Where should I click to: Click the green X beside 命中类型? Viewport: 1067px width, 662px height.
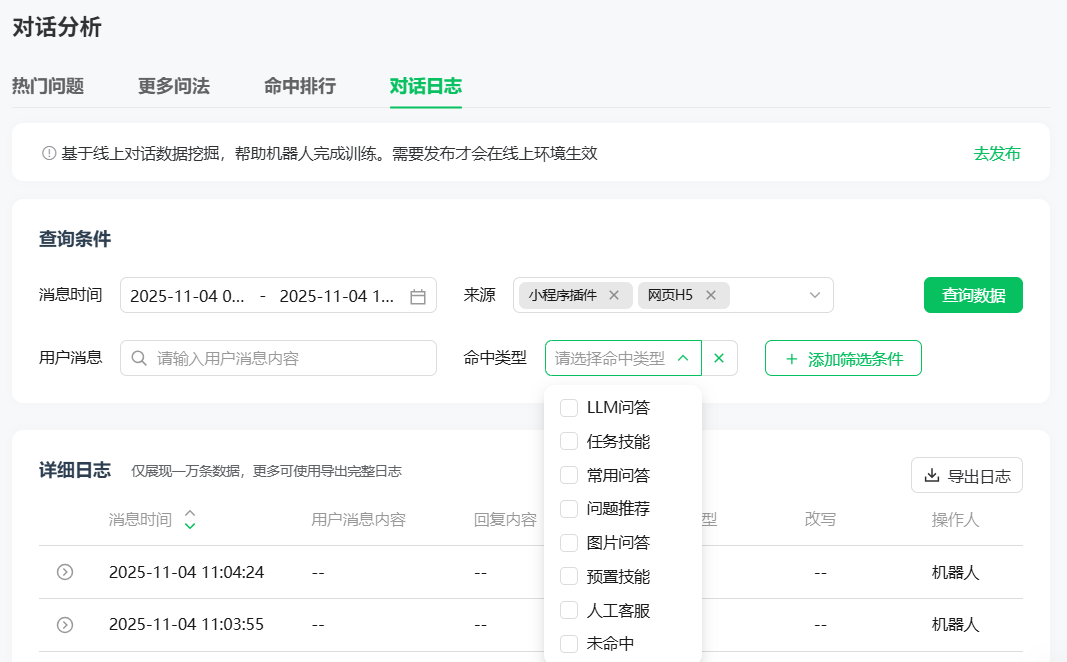pos(719,358)
